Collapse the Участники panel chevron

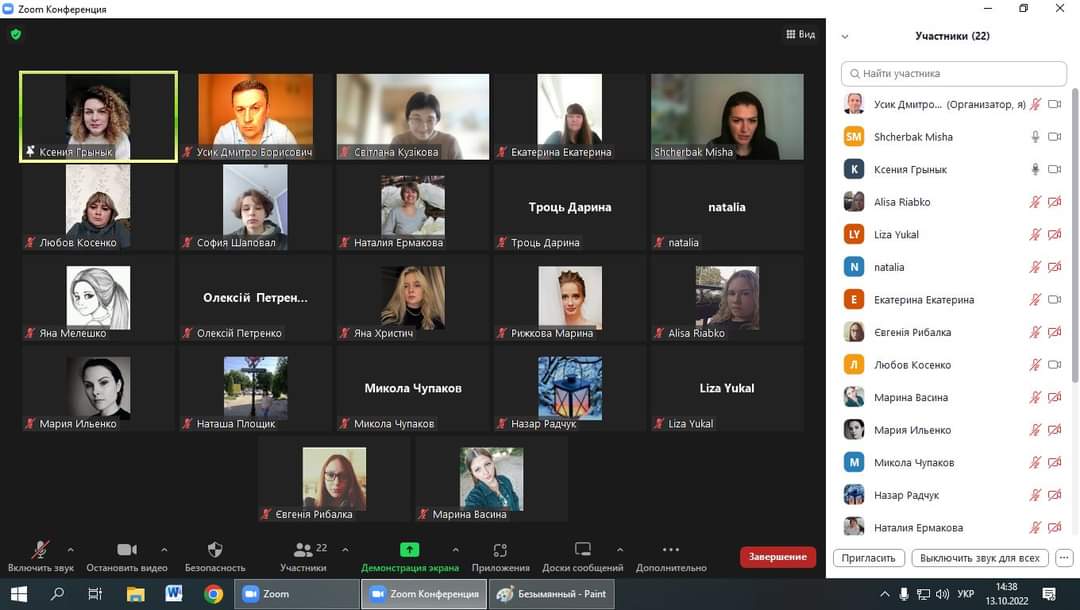point(845,36)
